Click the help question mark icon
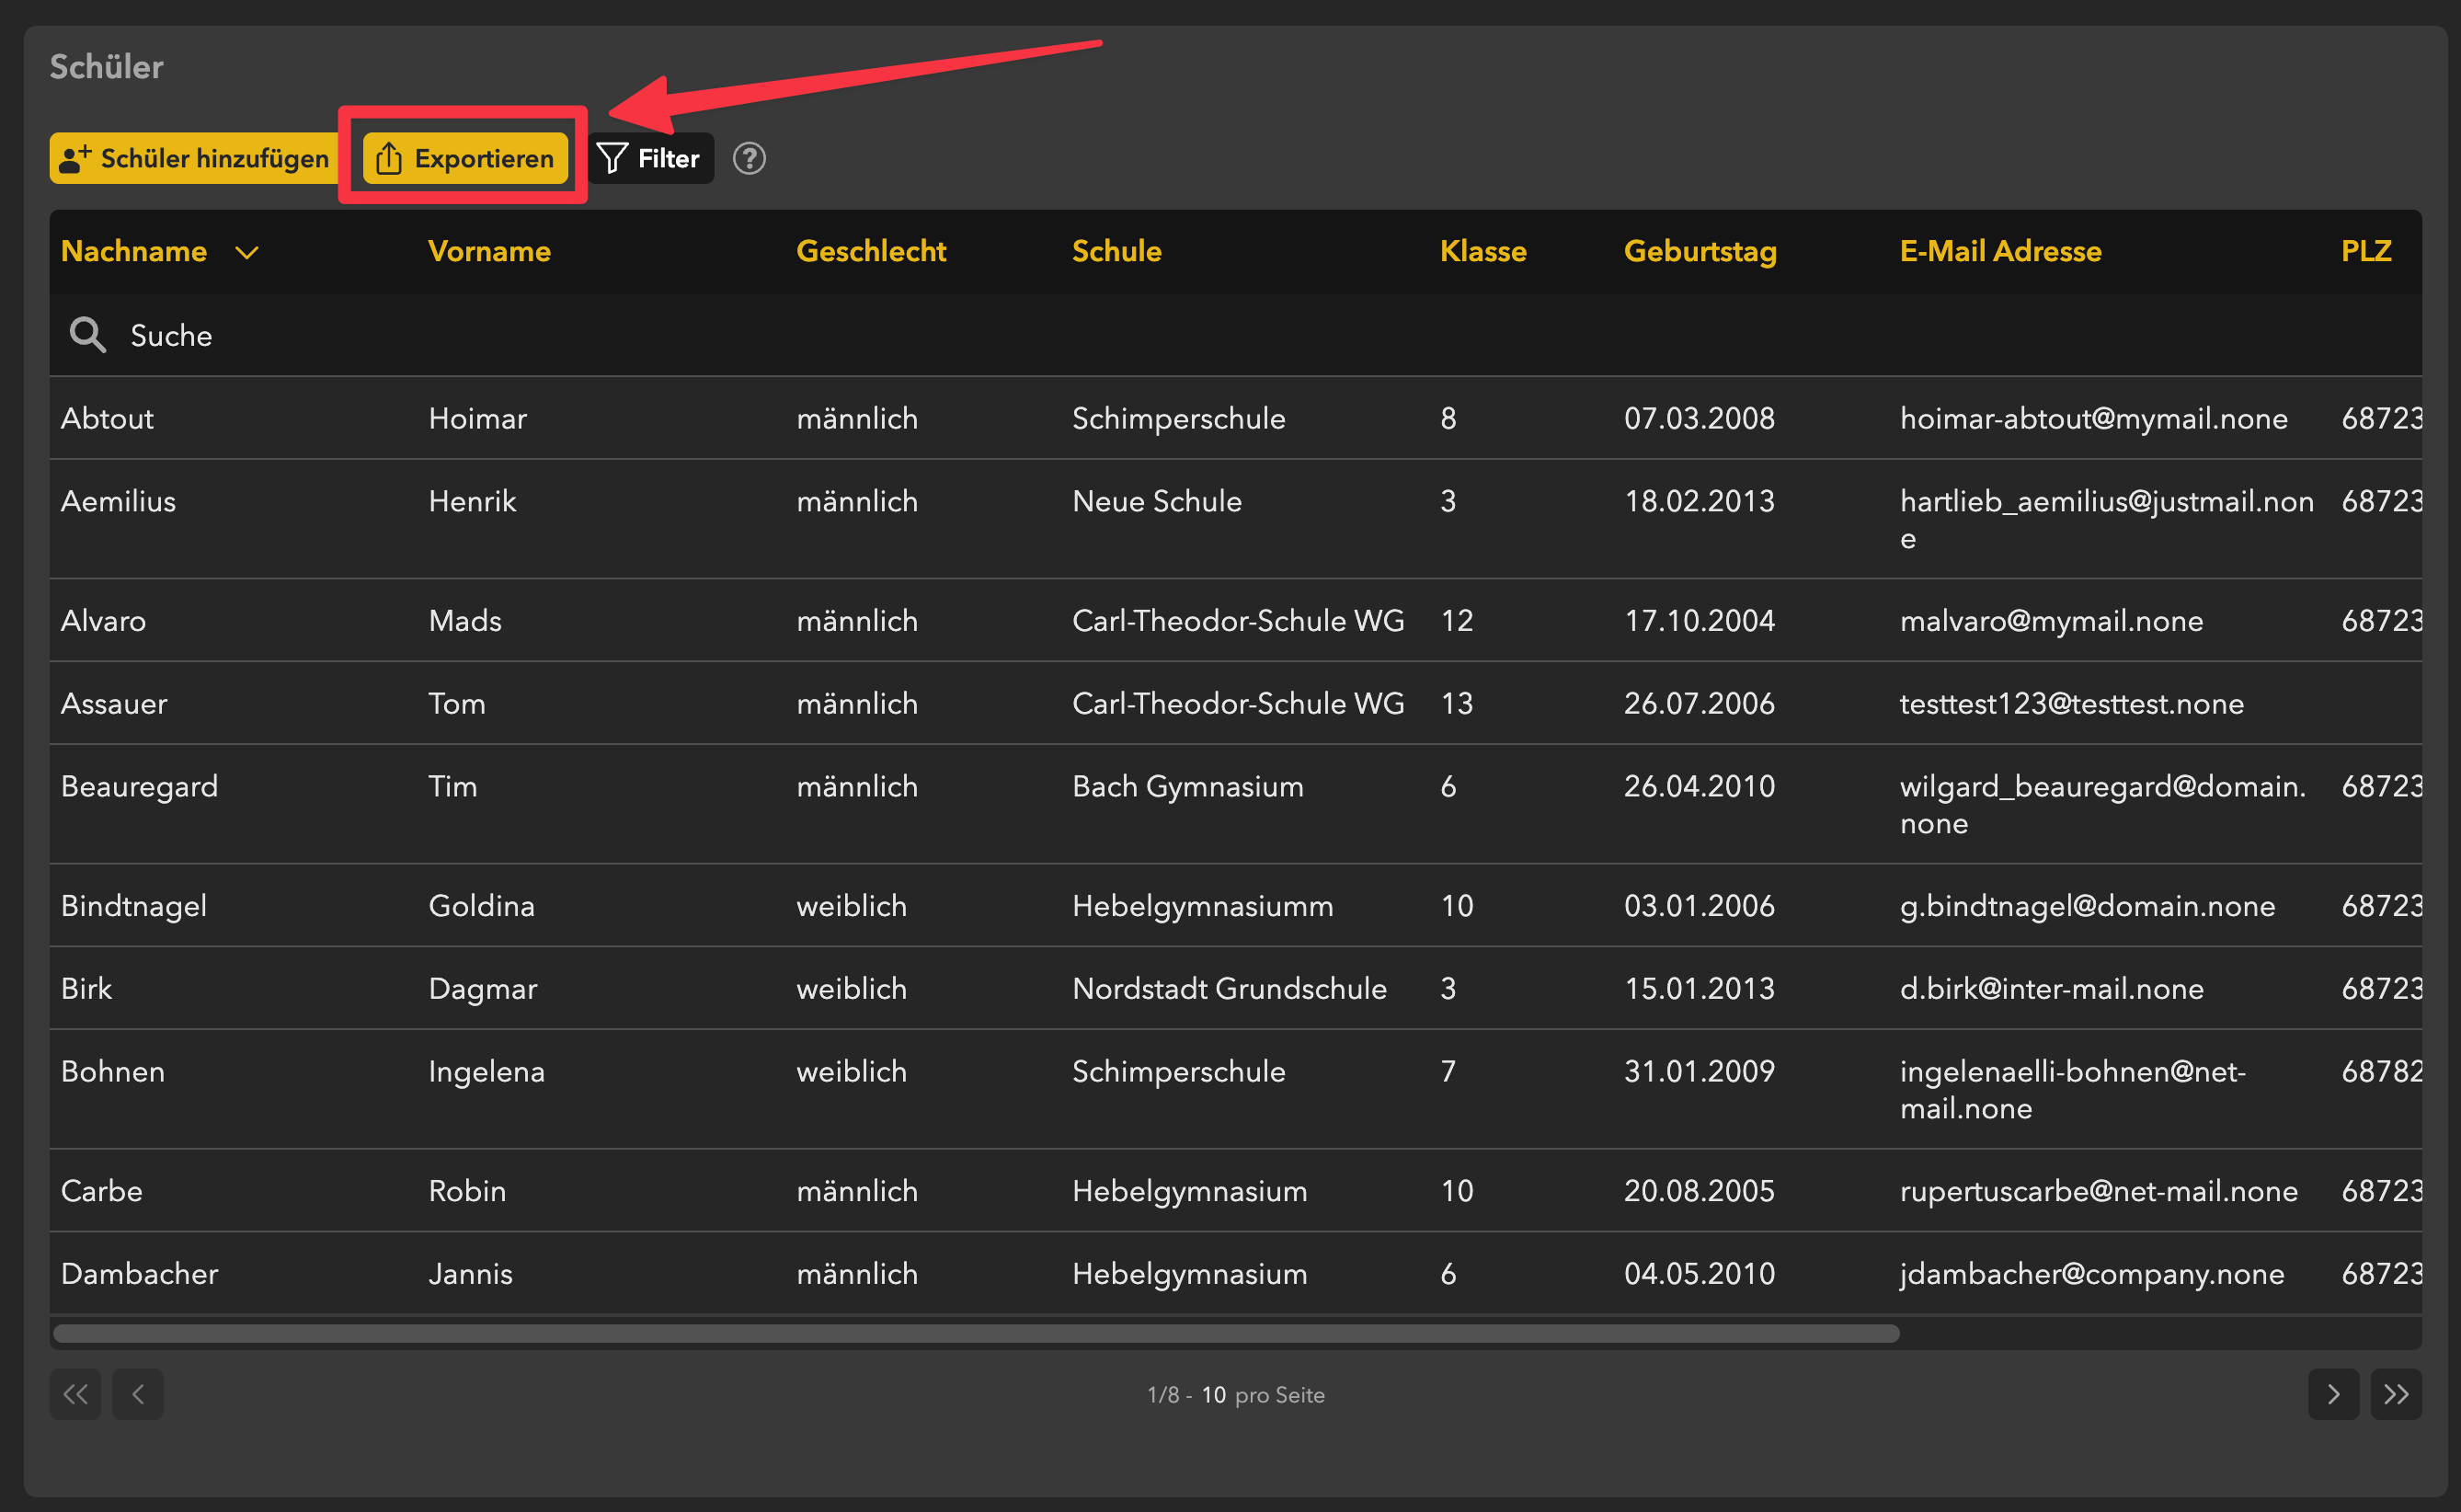Screen dimensions: 2461x1512 (749, 158)
